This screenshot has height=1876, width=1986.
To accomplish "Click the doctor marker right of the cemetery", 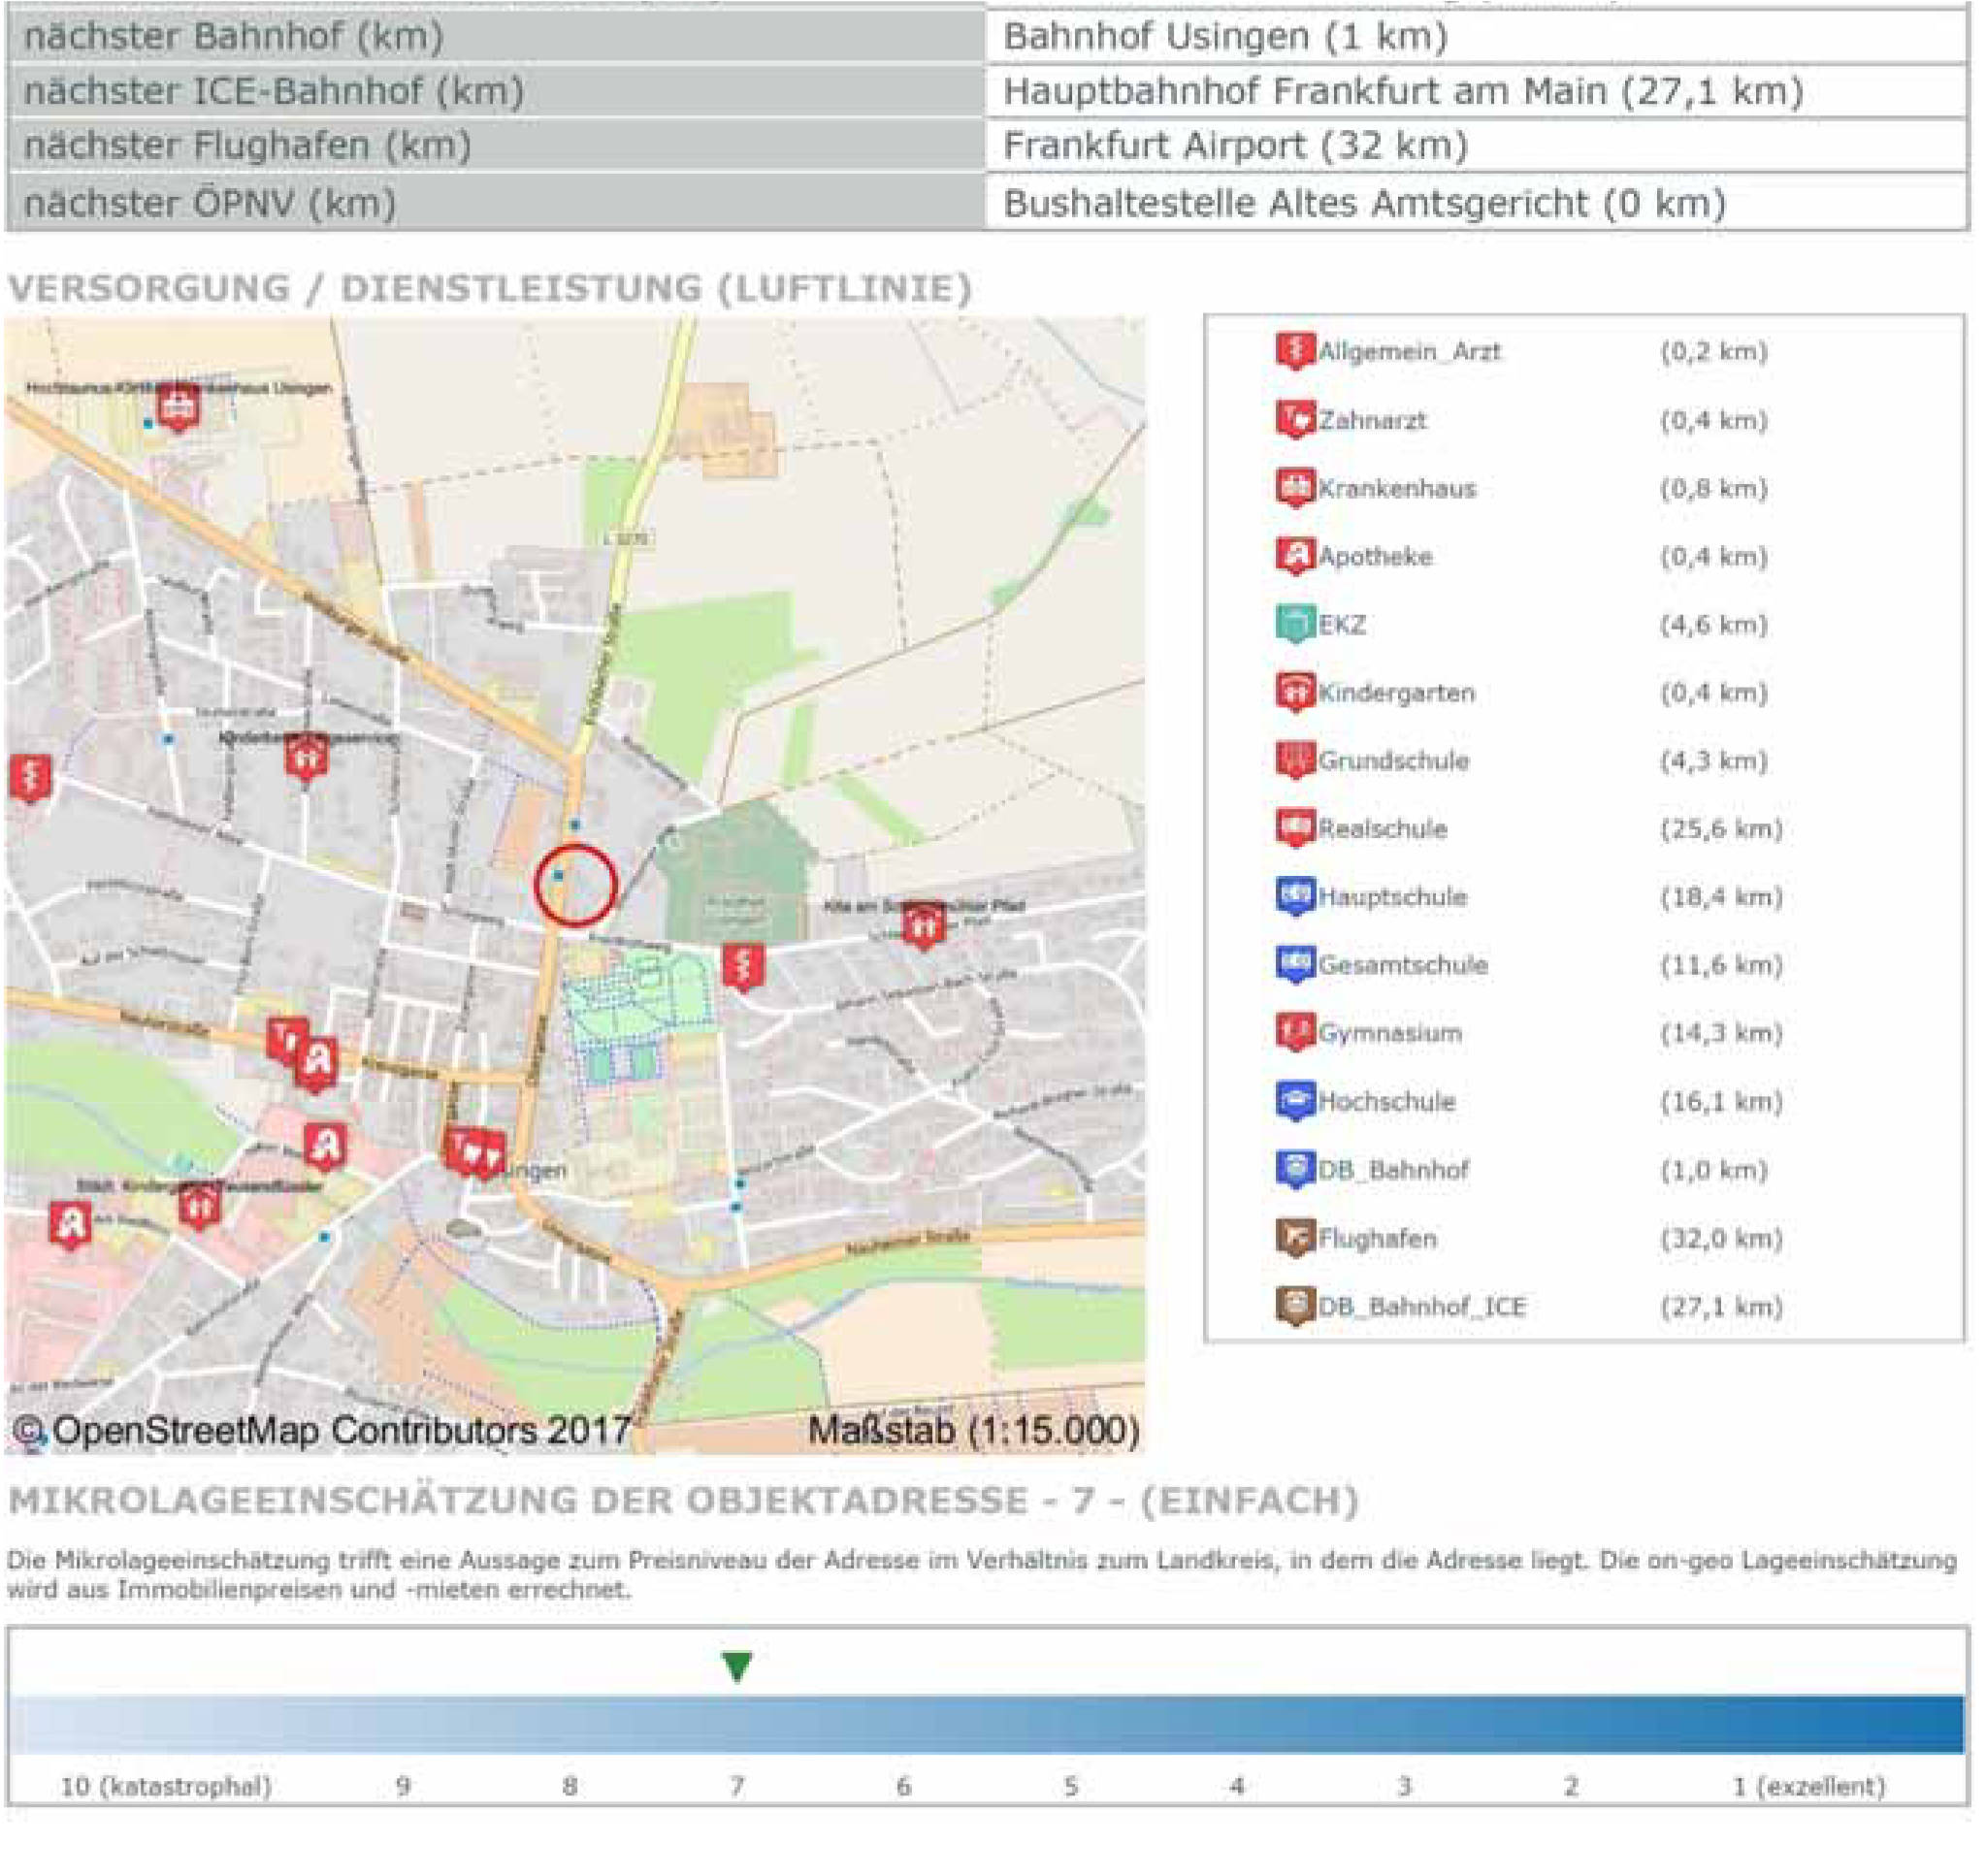I will [x=743, y=967].
